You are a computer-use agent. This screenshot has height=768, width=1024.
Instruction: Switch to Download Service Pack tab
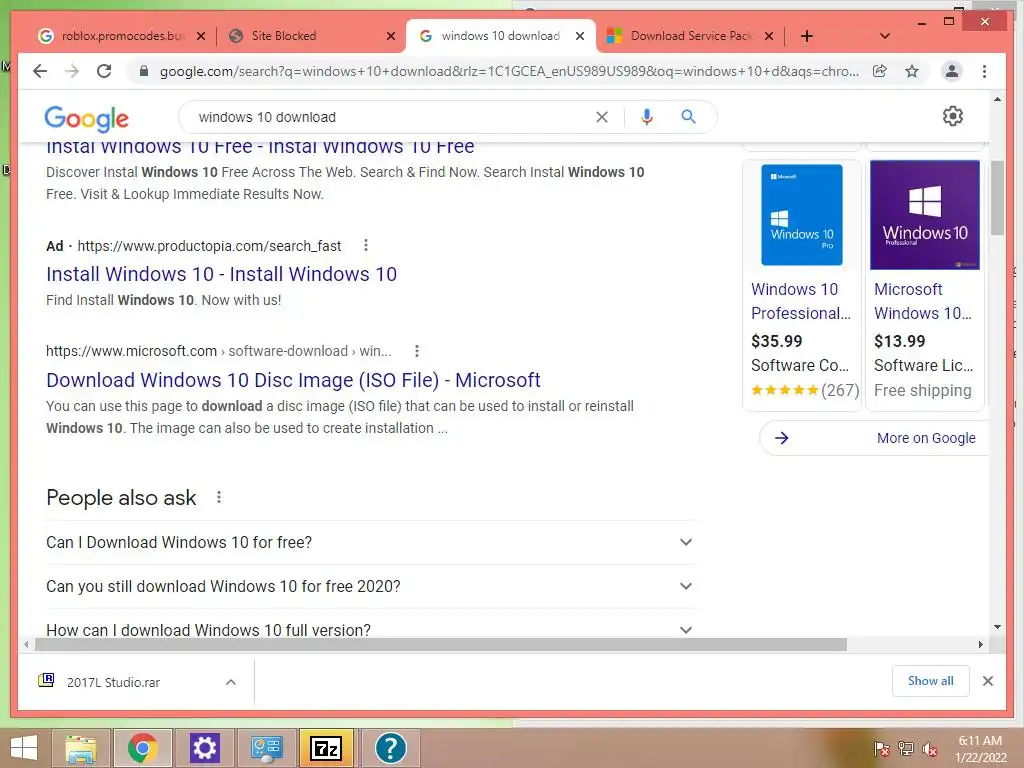pos(689,36)
